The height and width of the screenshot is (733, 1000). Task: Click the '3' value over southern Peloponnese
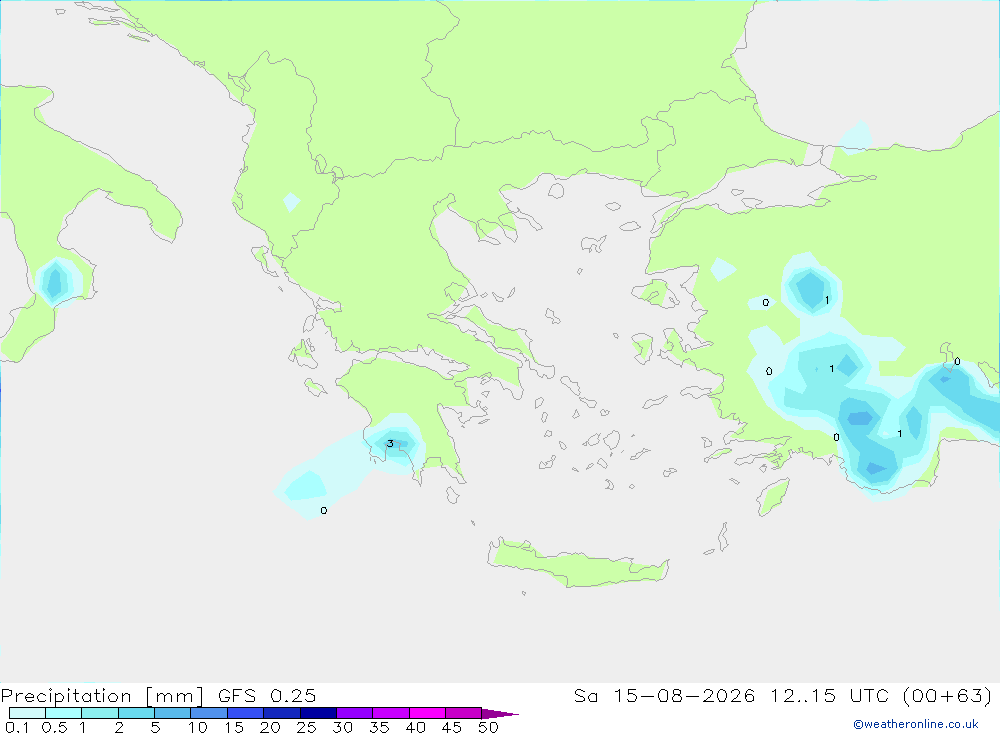click(x=390, y=443)
